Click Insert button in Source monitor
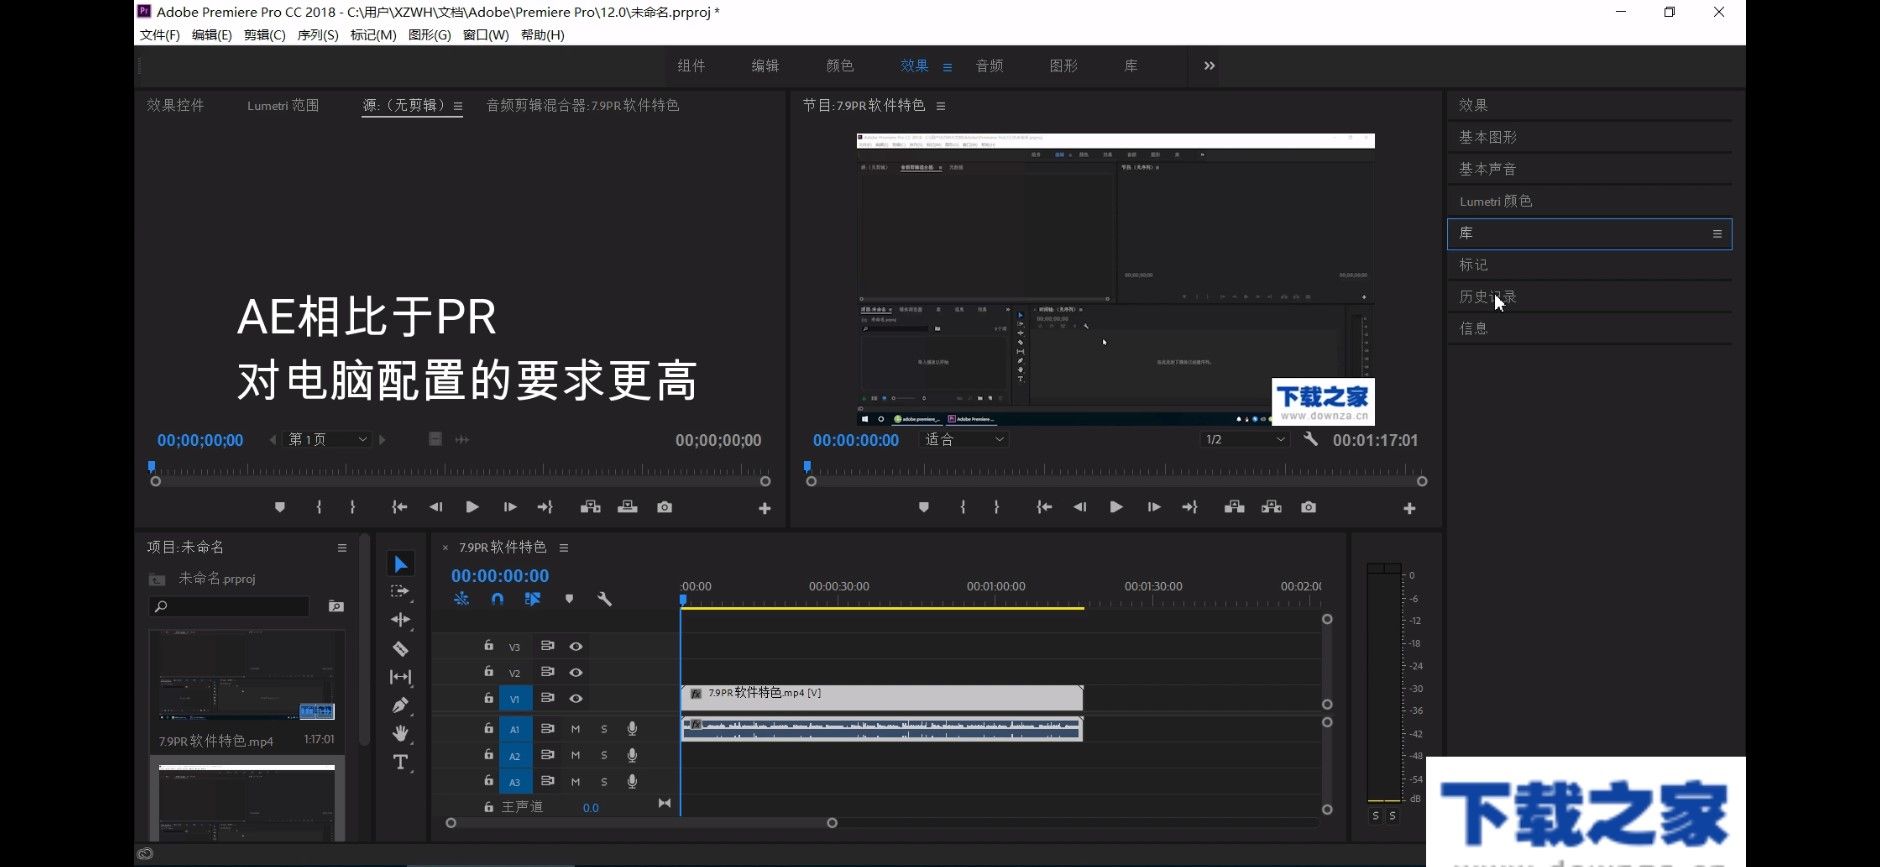Image resolution: width=1880 pixels, height=867 pixels. pos(590,507)
